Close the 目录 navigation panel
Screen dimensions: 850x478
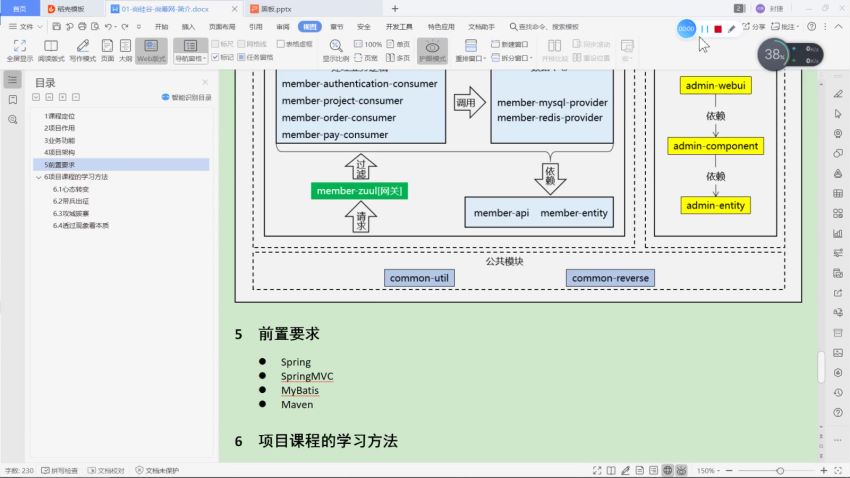tap(205, 82)
